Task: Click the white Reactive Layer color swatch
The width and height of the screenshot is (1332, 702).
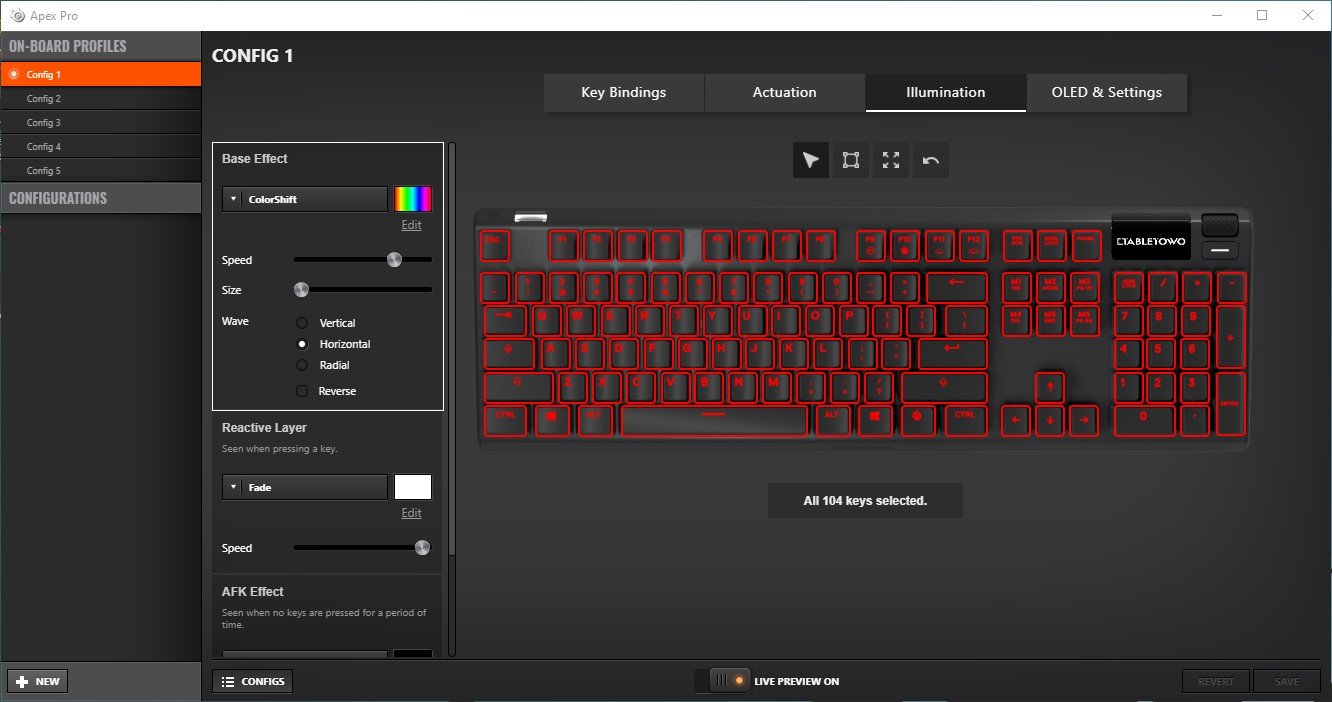Action: [413, 487]
